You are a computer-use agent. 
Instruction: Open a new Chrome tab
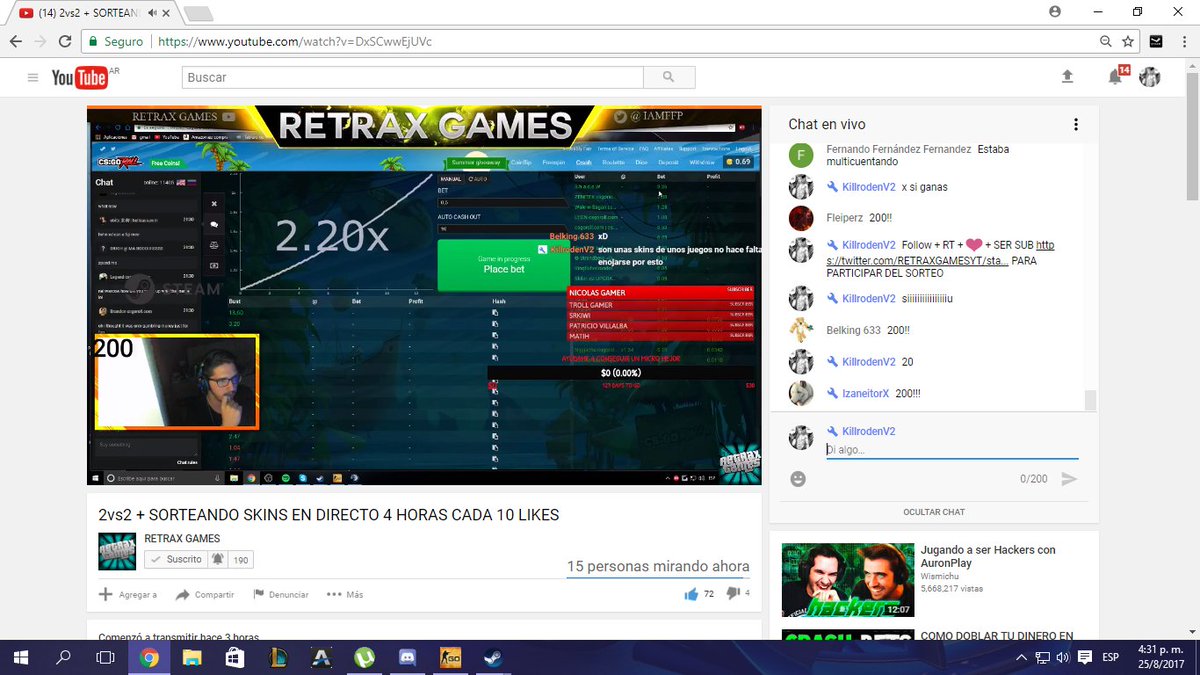tap(198, 13)
